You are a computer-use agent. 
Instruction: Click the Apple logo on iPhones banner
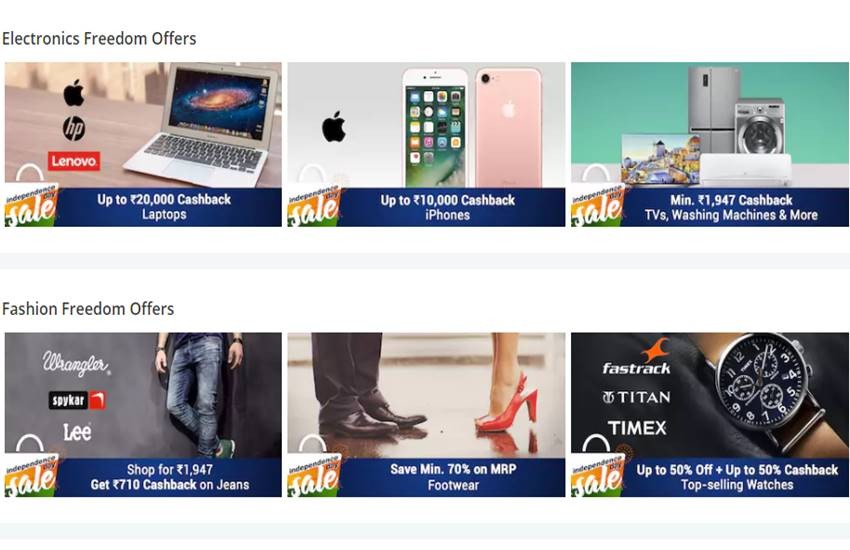coord(334,127)
